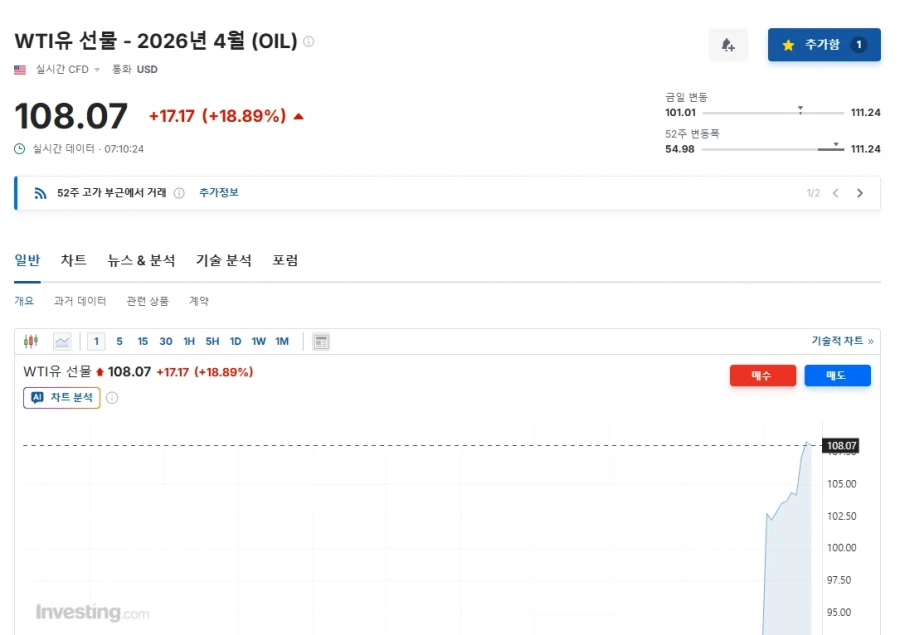Click info icon beside 차트 분석 button
Viewport: 900px width, 635px height.
click(x=112, y=398)
